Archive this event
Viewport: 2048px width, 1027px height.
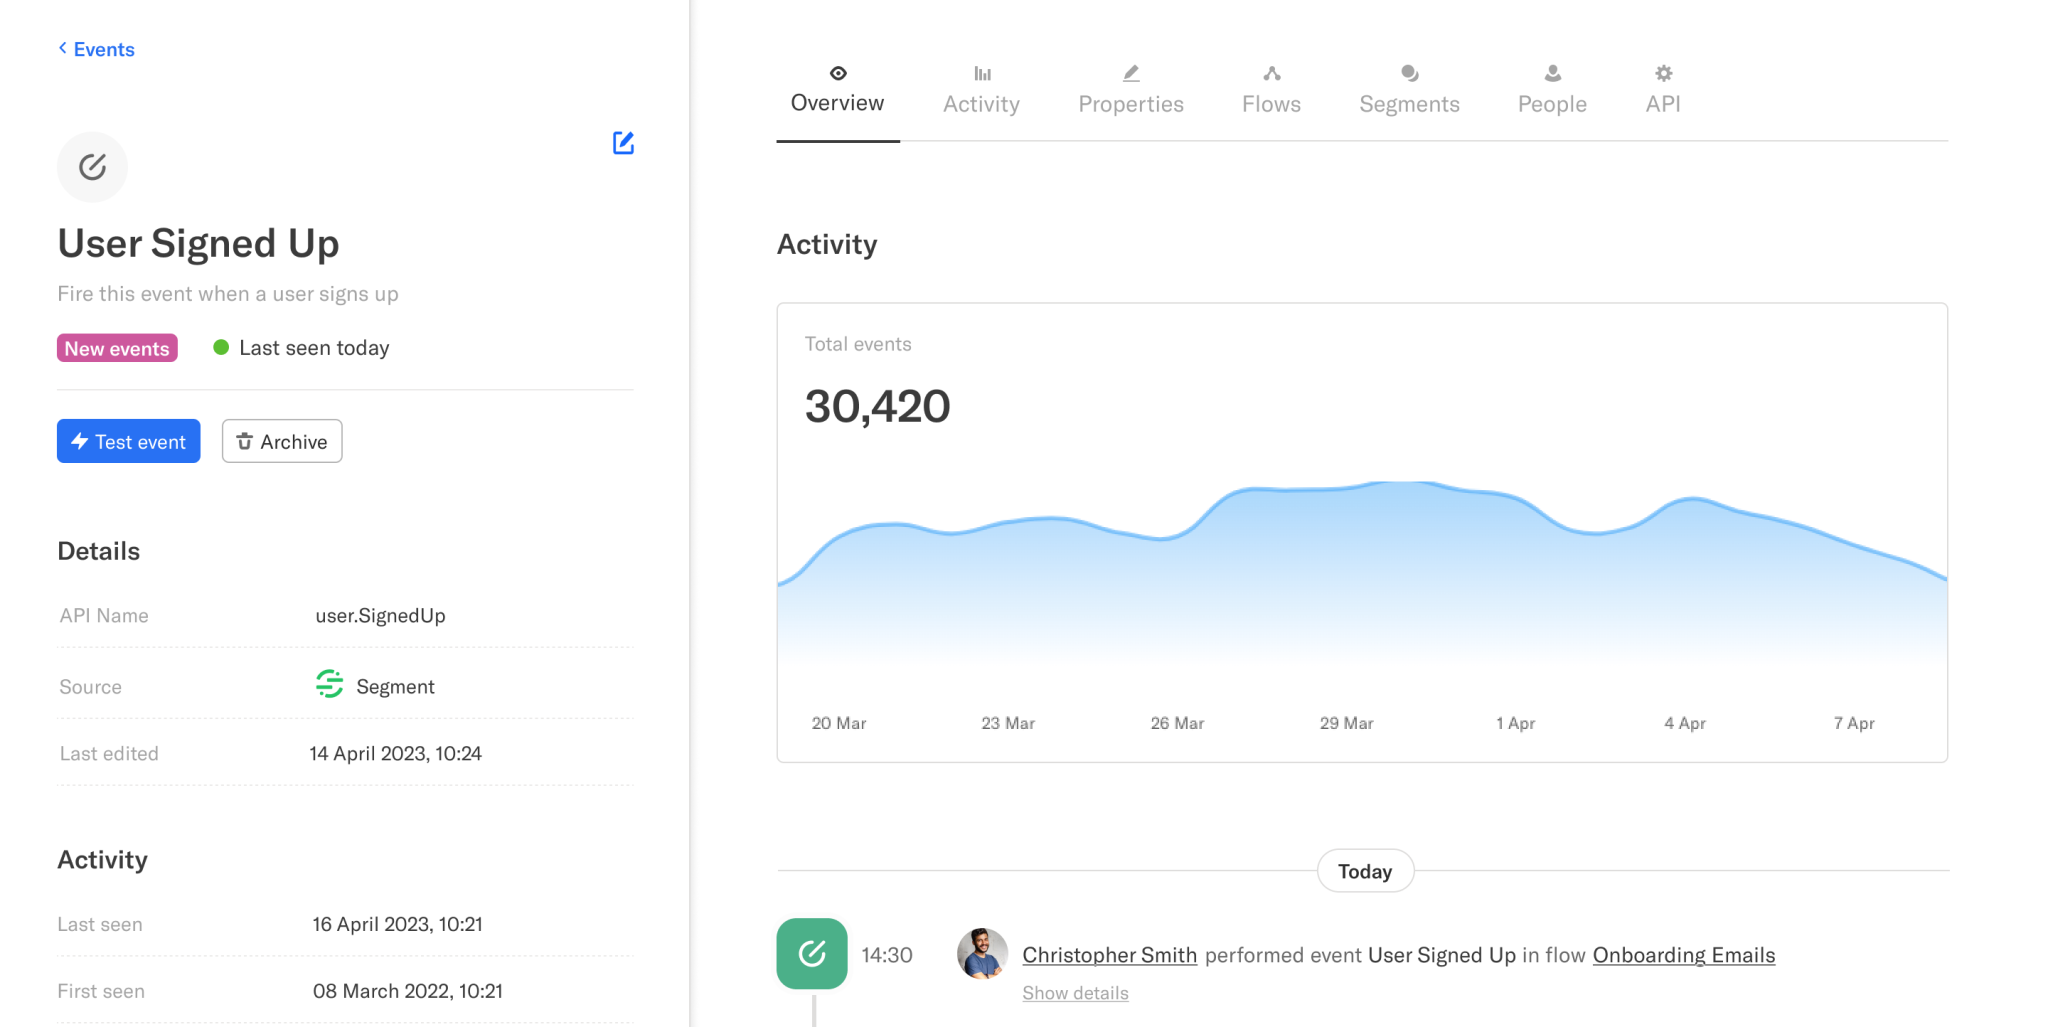click(x=282, y=441)
